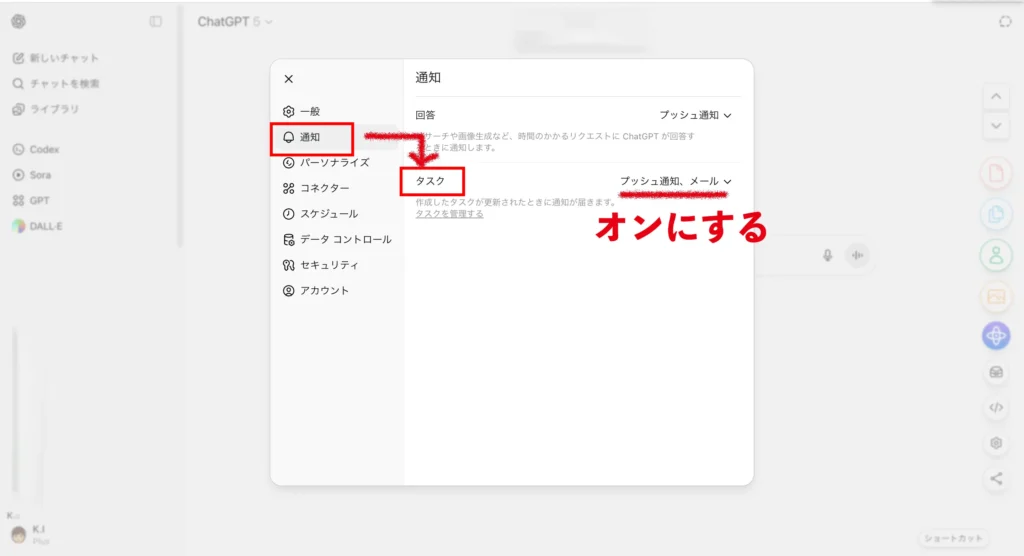Viewport: 1024px width, 556px height.
Task: Click the voice mode waveform button
Action: [857, 255]
